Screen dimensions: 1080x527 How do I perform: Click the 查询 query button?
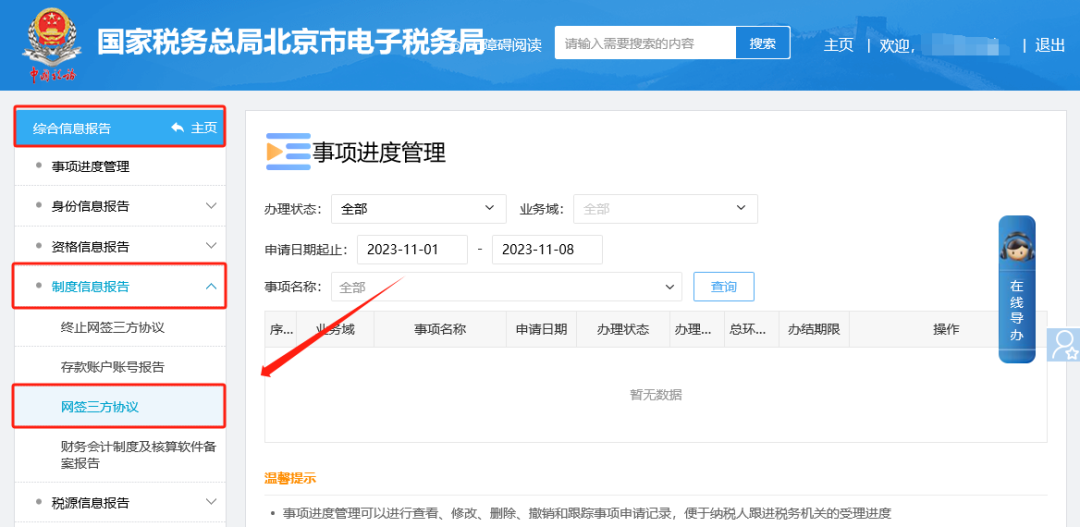tap(724, 287)
